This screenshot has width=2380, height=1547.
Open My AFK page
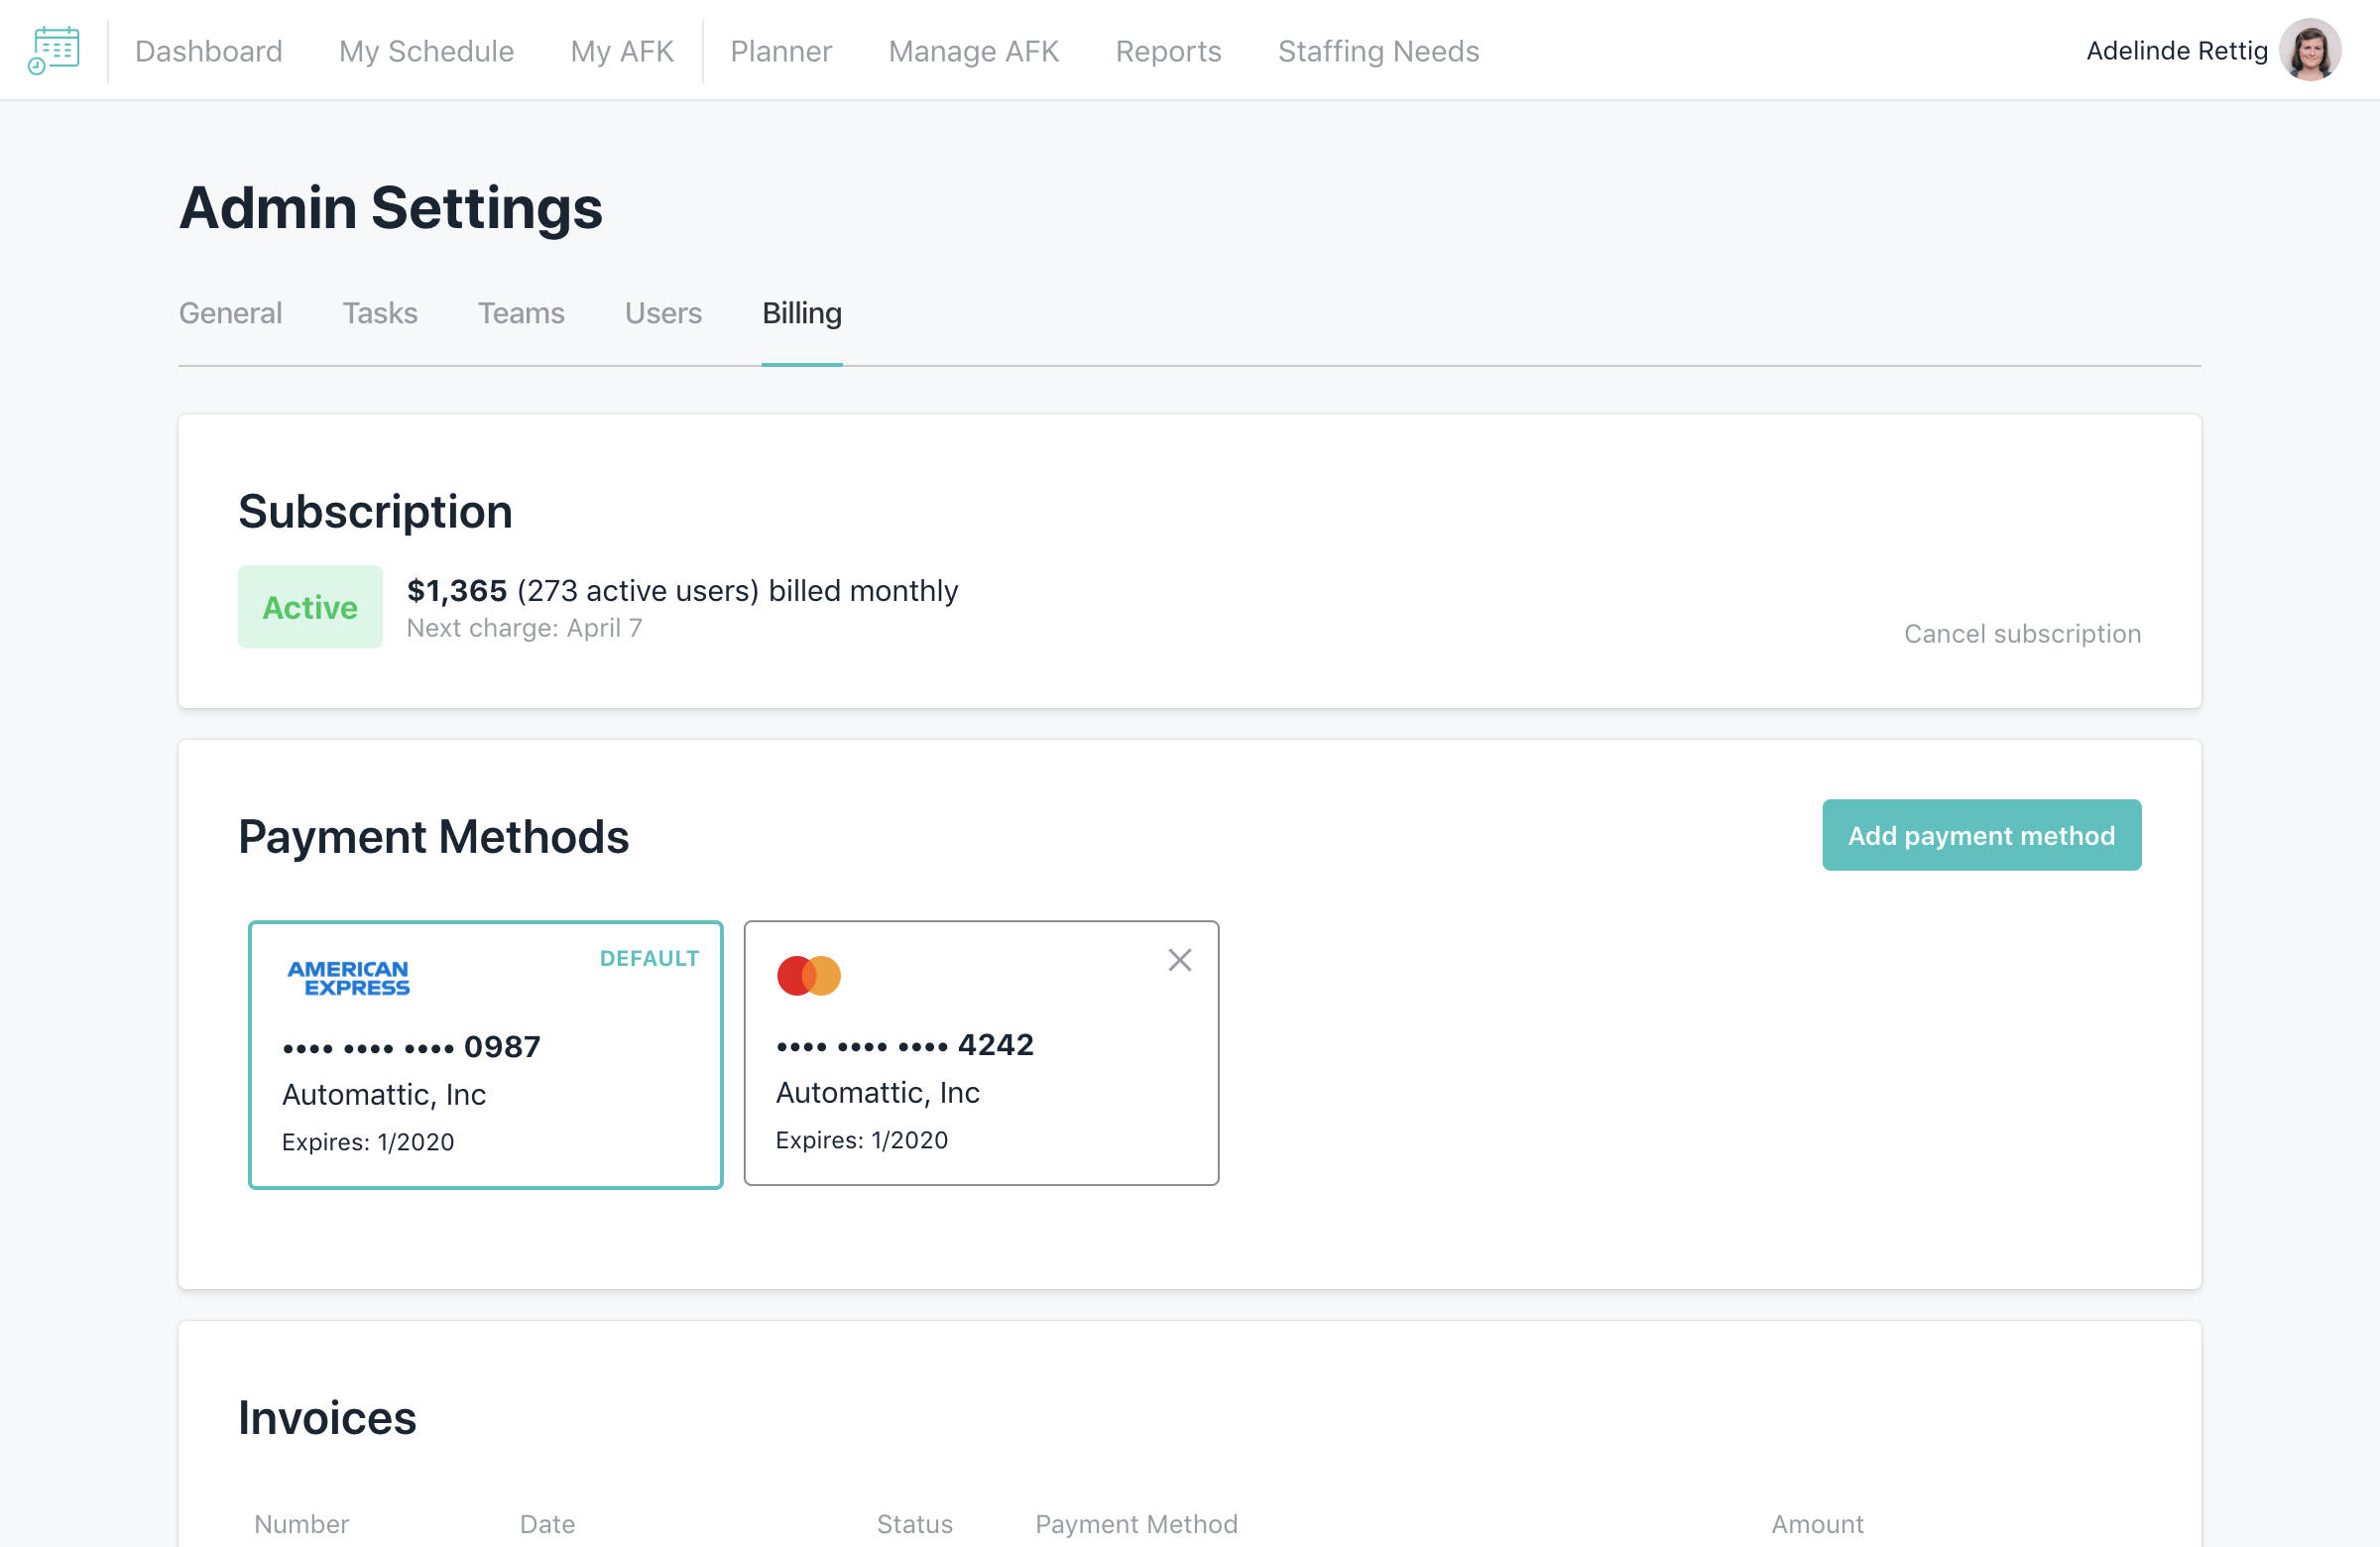tap(621, 51)
